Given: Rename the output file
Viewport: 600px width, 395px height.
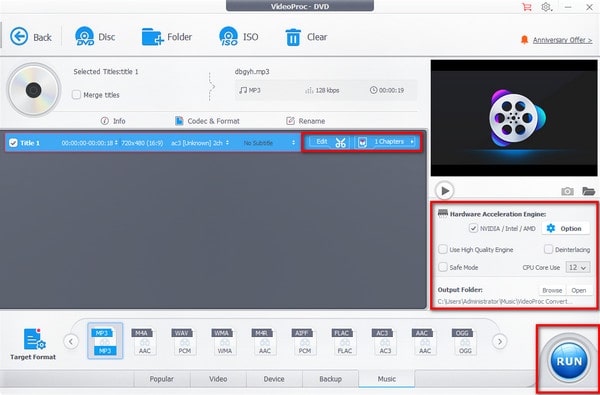Looking at the screenshot, I should click(305, 121).
